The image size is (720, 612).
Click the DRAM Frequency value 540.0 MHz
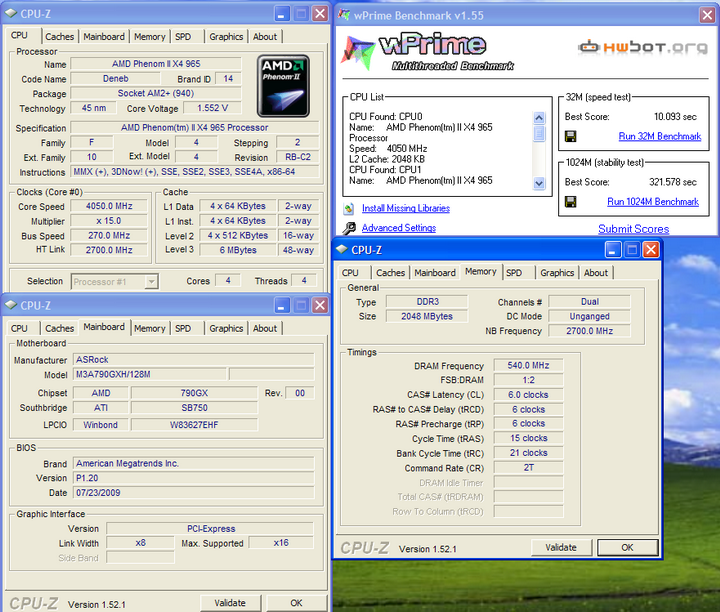coord(528,365)
